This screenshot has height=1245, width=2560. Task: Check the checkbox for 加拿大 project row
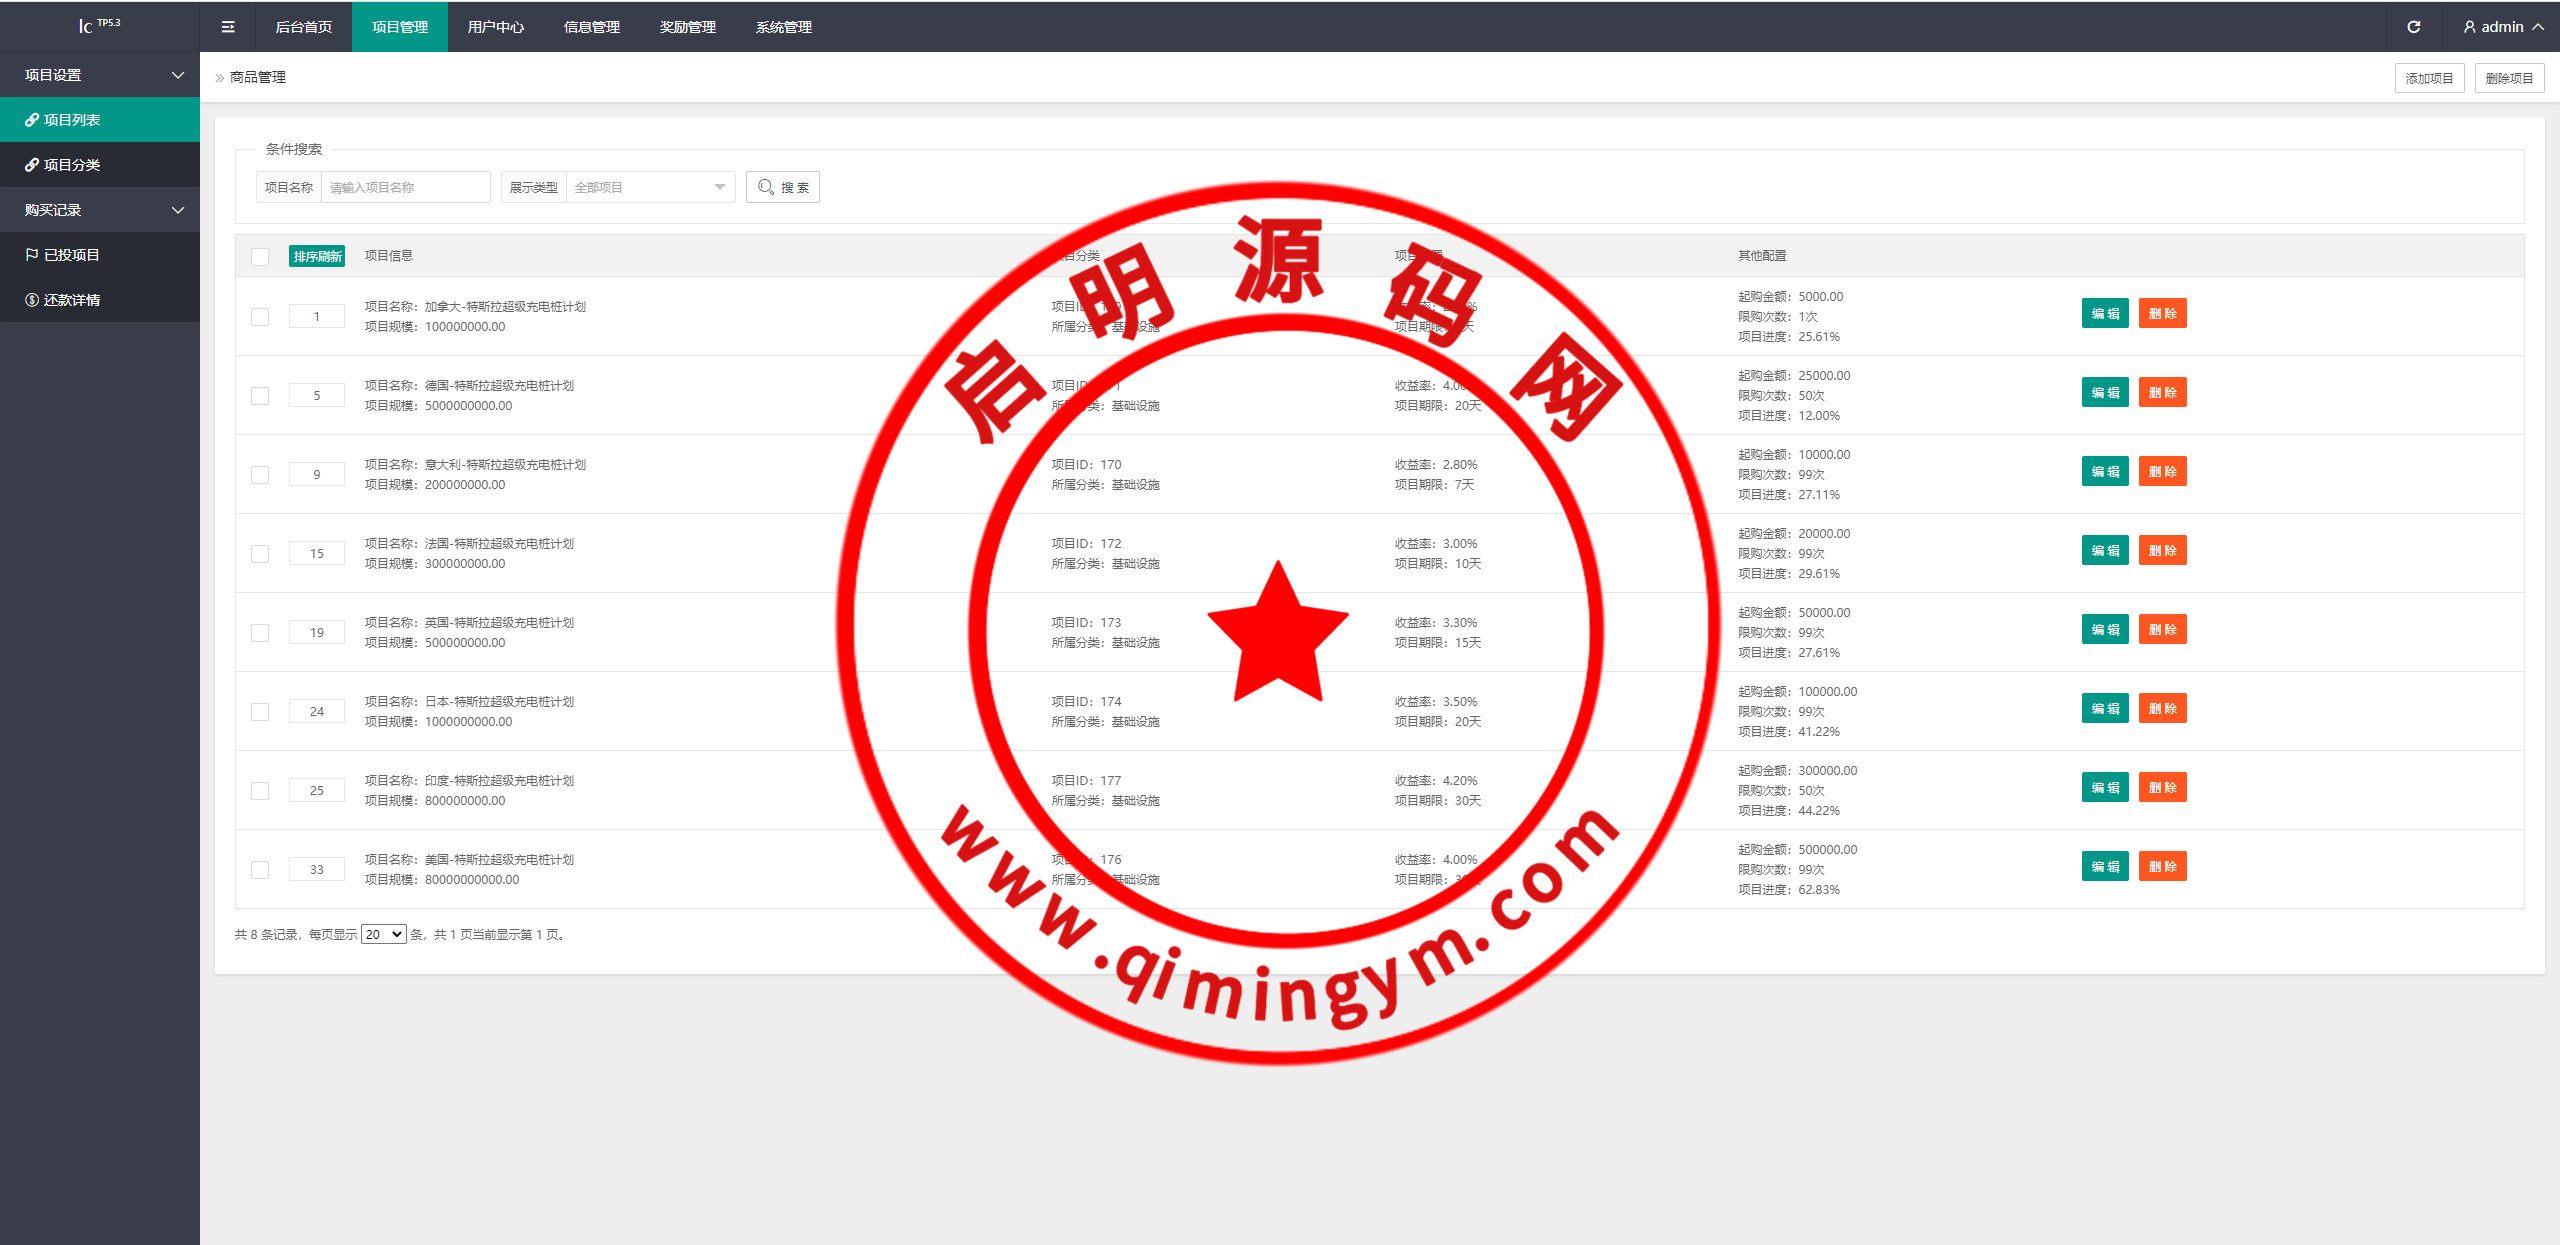click(x=260, y=317)
